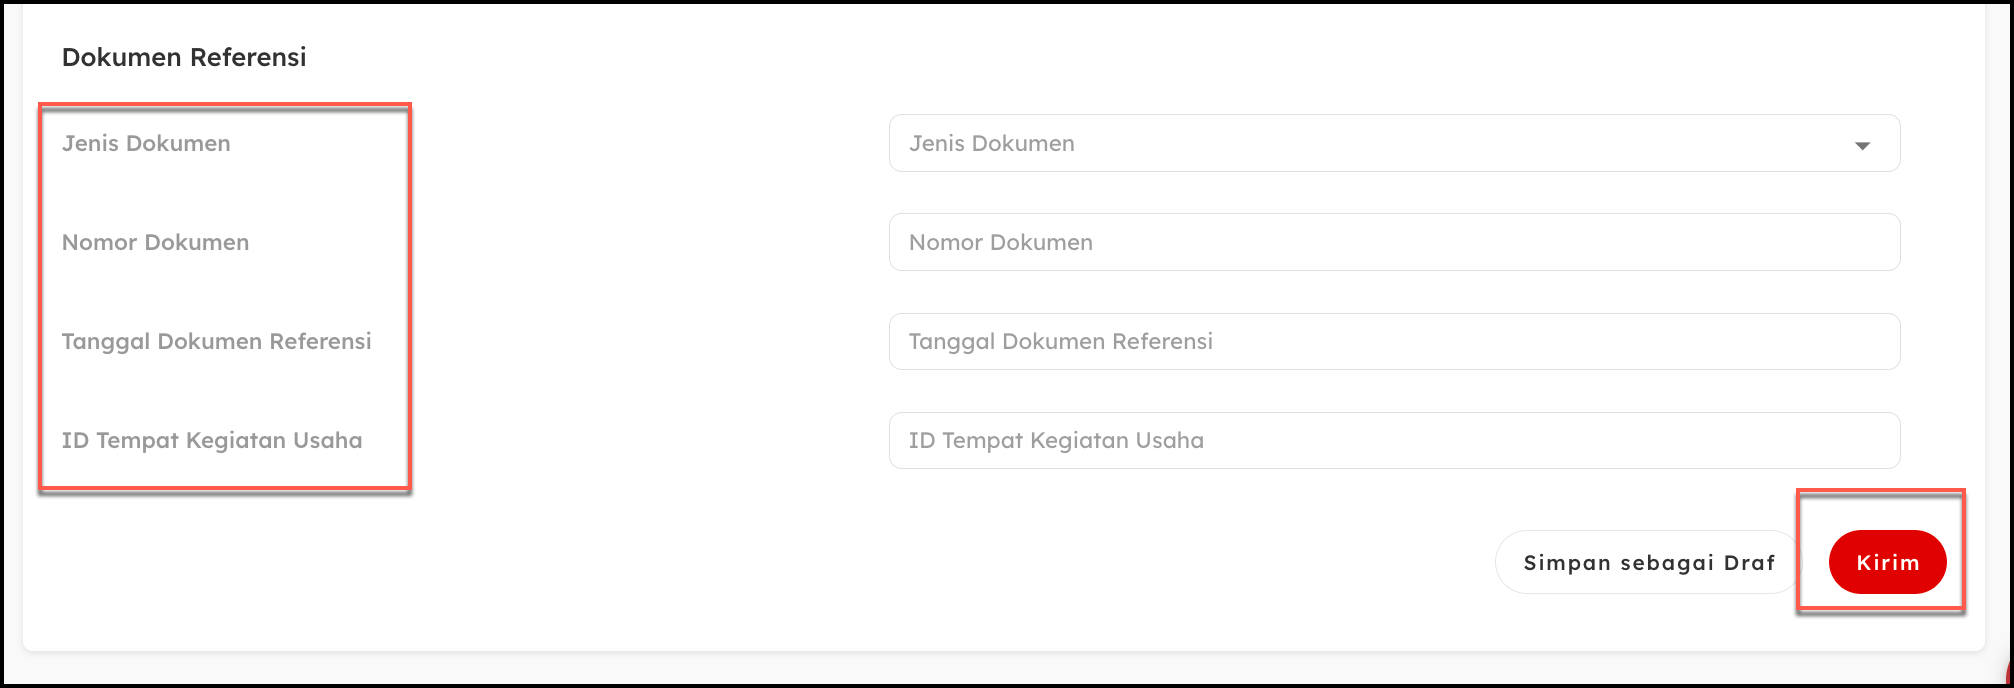Open the Jenis Dokumen combo box
Viewport: 2014px width, 688px height.
[x=1393, y=143]
